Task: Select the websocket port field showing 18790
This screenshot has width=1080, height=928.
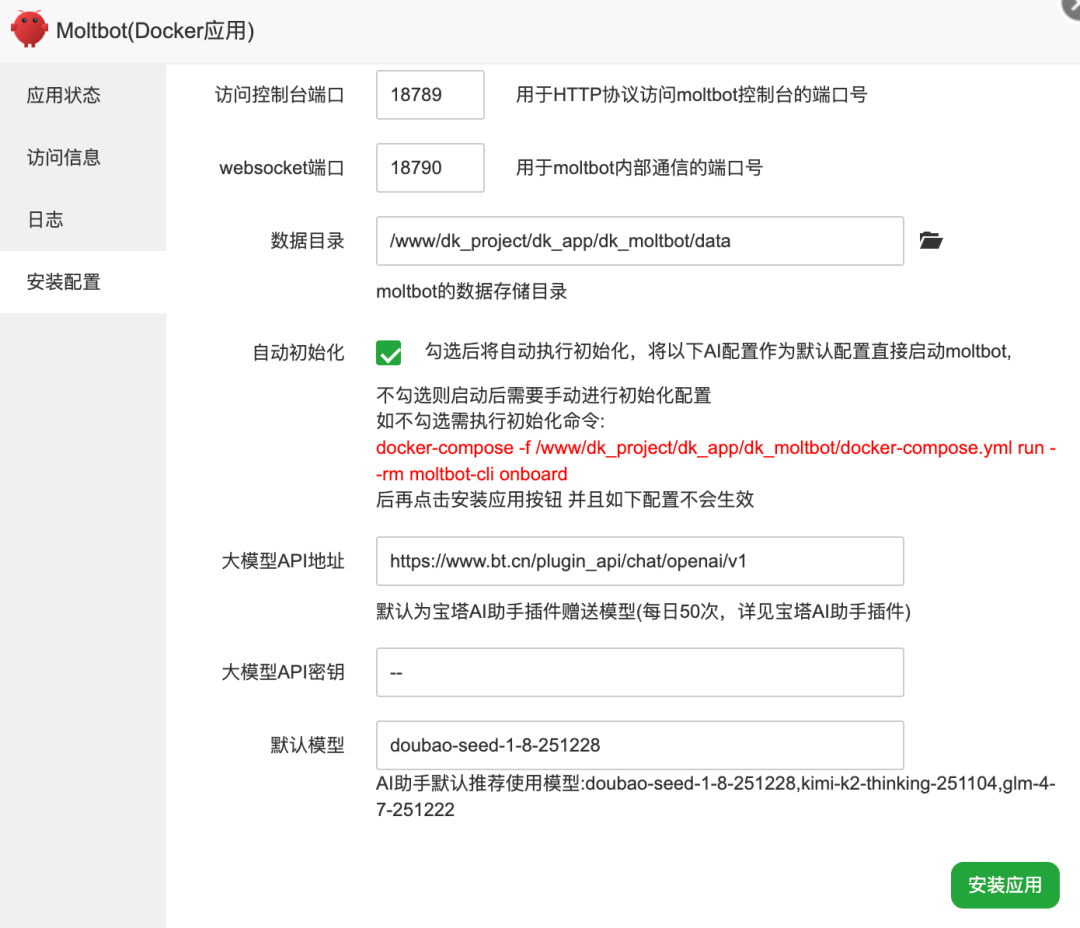Action: point(430,167)
